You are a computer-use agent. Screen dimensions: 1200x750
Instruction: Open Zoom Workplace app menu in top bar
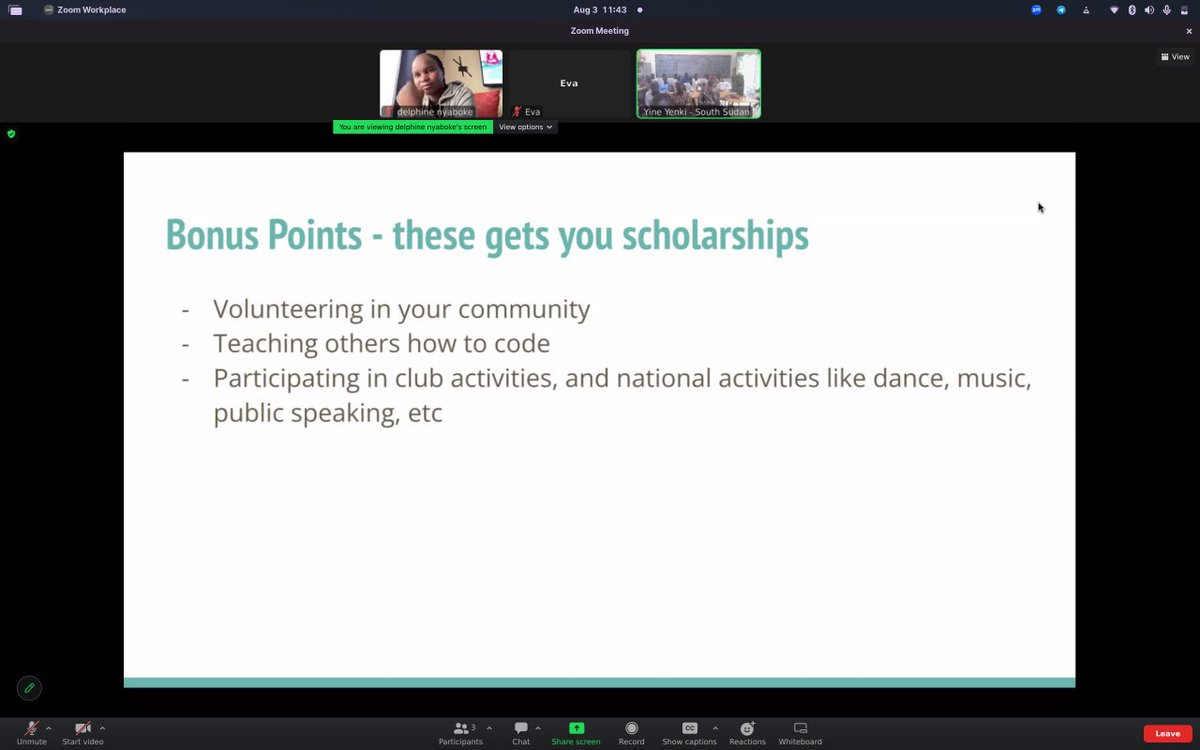(x=85, y=10)
